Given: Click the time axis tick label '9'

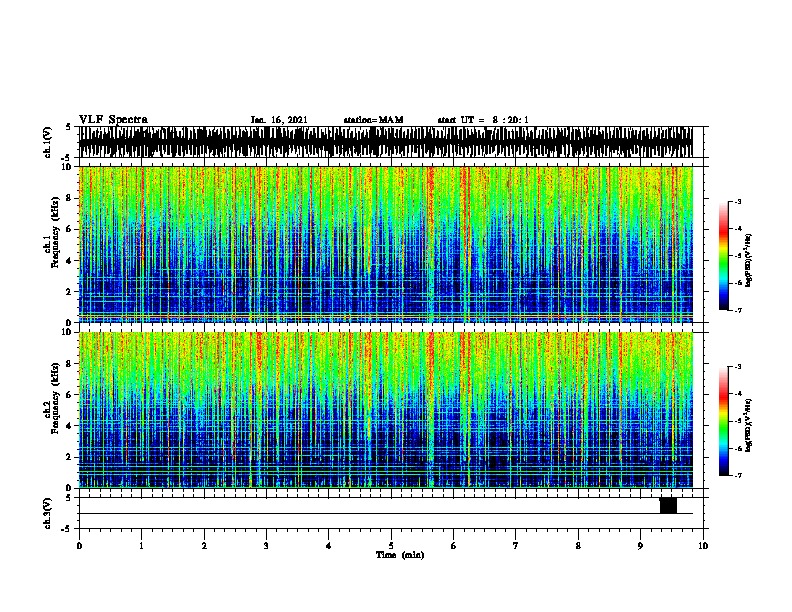Looking at the screenshot, I should (640, 546).
